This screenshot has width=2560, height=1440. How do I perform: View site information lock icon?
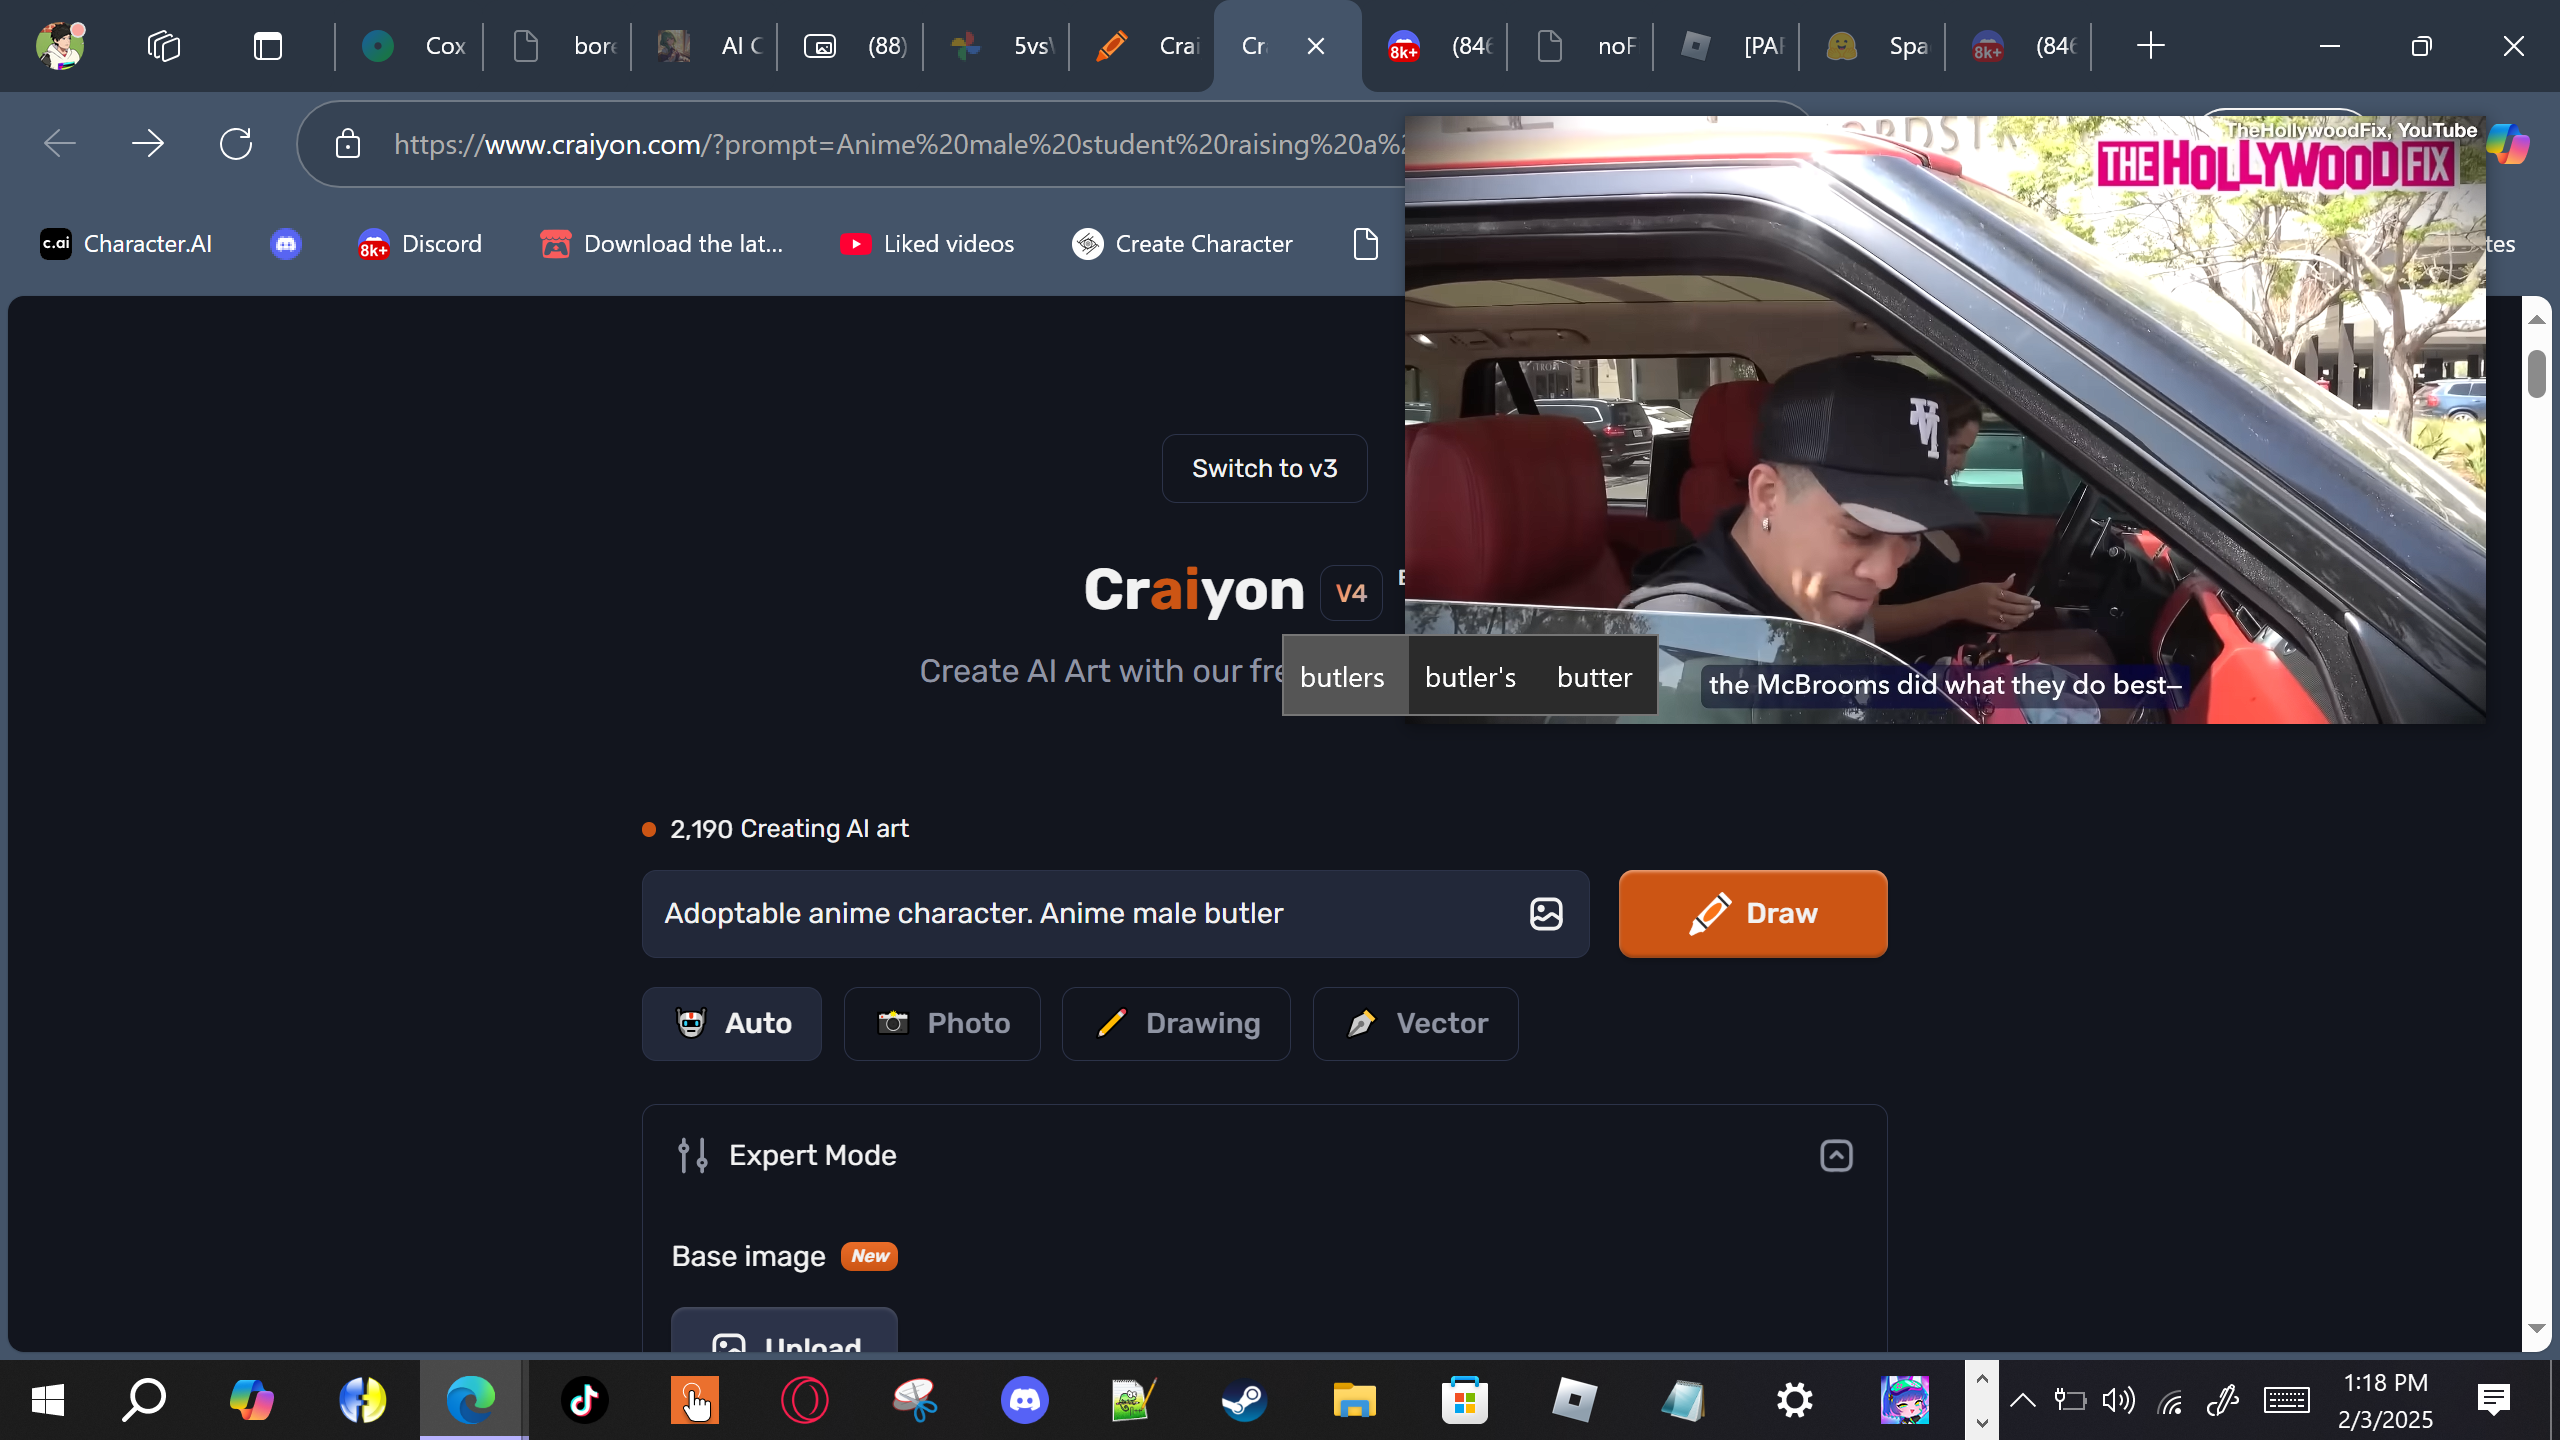coord(348,144)
